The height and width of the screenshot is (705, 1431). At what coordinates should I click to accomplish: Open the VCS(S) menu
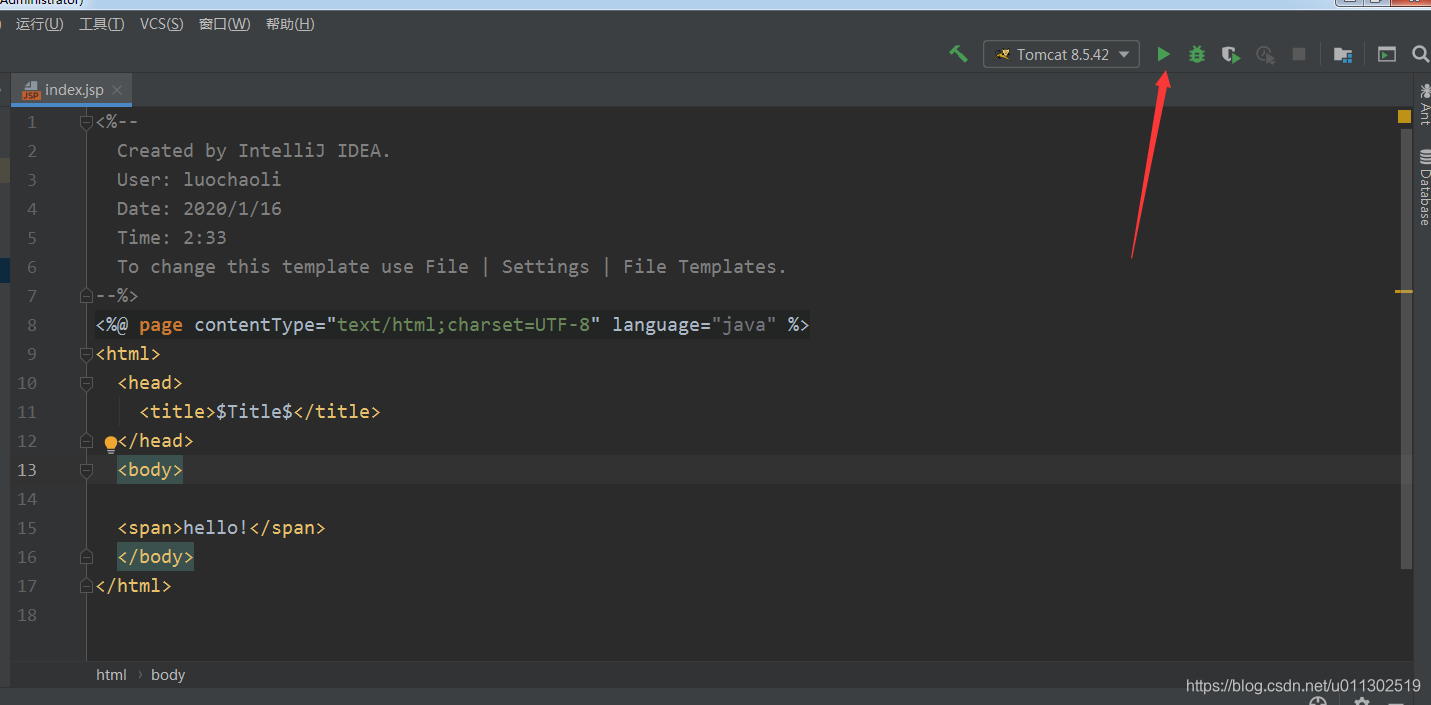[161, 24]
